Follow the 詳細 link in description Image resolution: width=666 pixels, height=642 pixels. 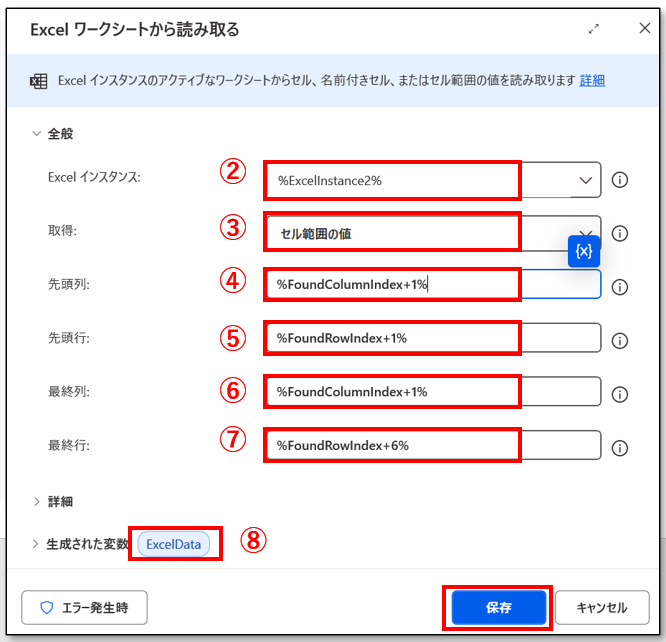(592, 80)
